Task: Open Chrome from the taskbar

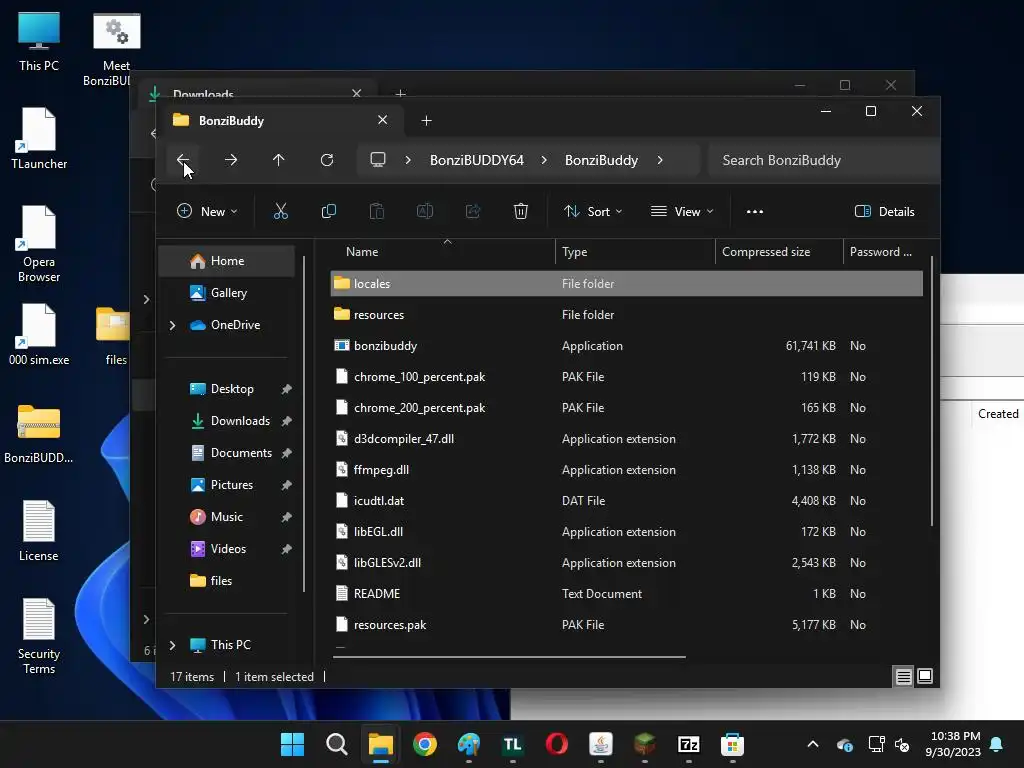Action: (x=424, y=744)
